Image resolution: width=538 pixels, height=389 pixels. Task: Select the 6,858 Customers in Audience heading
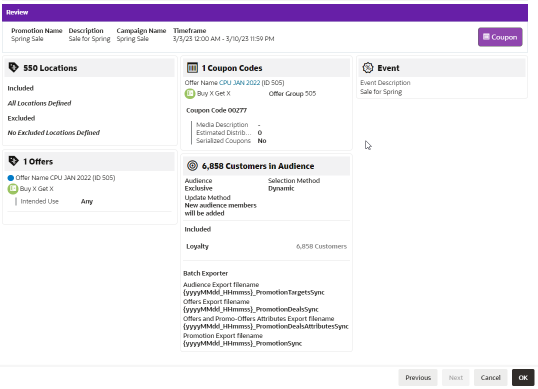click(258, 166)
